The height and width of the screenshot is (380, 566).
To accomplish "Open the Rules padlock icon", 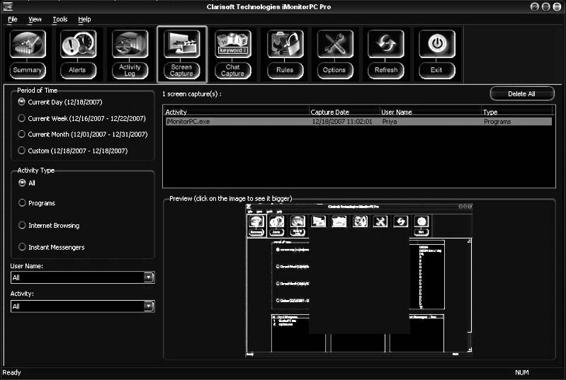I will tap(285, 44).
